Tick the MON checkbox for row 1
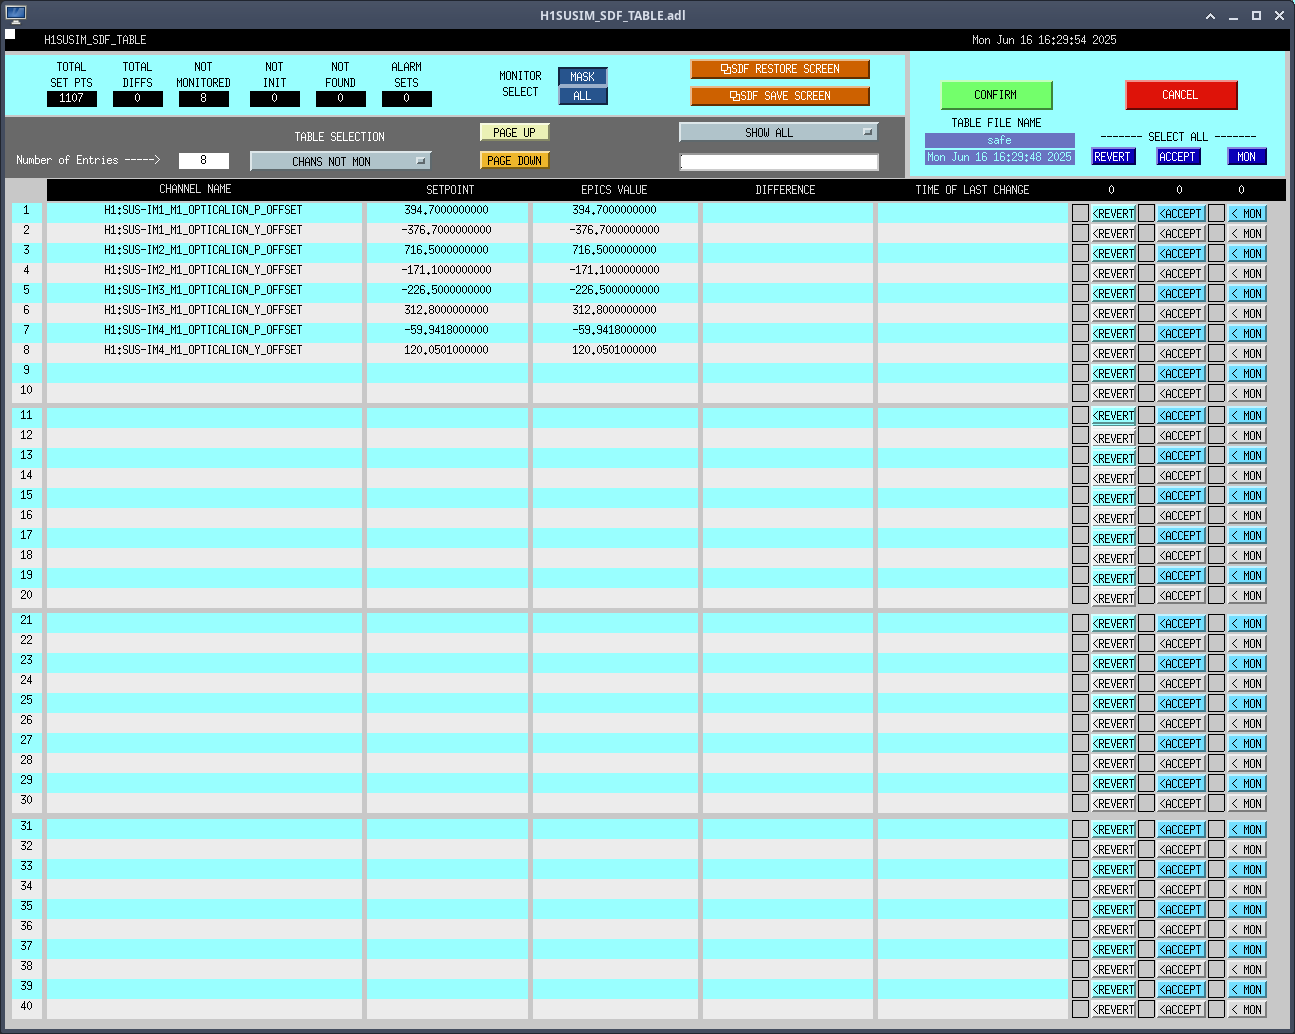This screenshot has width=1295, height=1034. click(x=1216, y=213)
